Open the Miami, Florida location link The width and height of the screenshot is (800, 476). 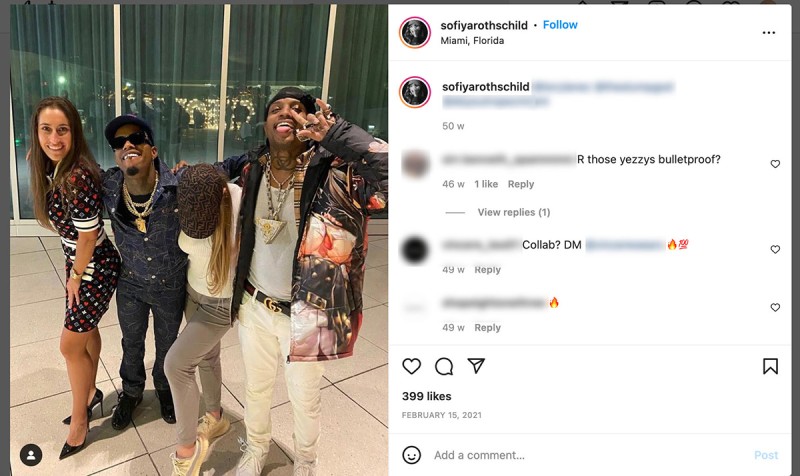(472, 41)
